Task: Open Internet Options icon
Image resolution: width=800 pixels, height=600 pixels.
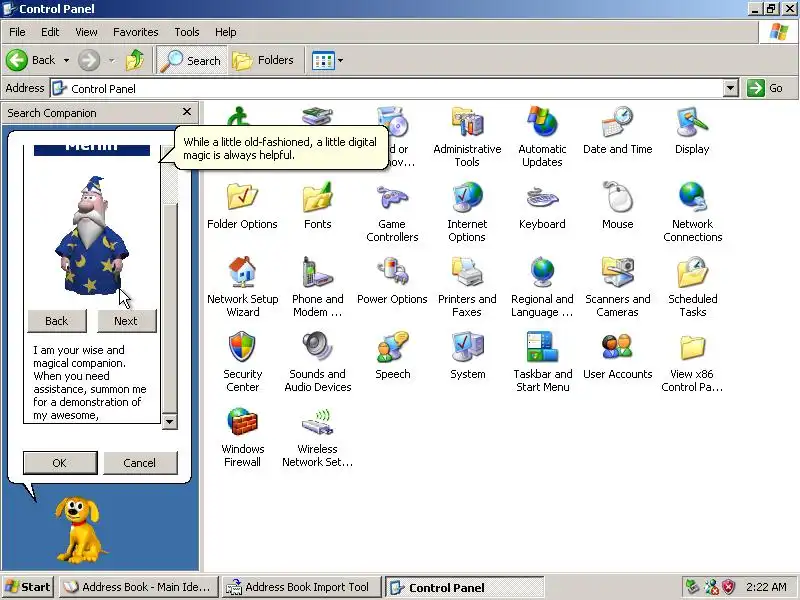Action: pos(467,212)
